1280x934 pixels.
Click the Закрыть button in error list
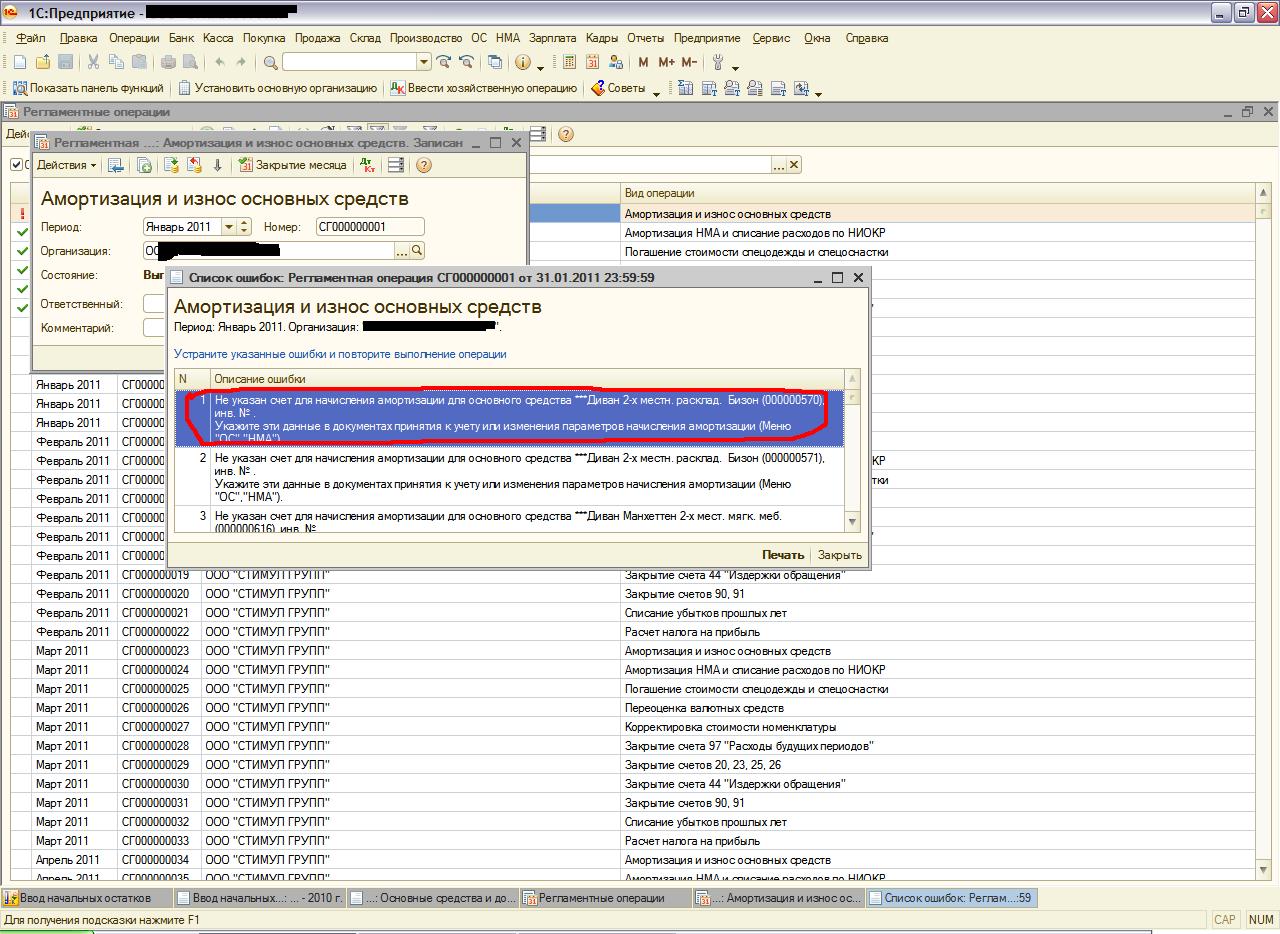pyautogui.click(x=839, y=555)
